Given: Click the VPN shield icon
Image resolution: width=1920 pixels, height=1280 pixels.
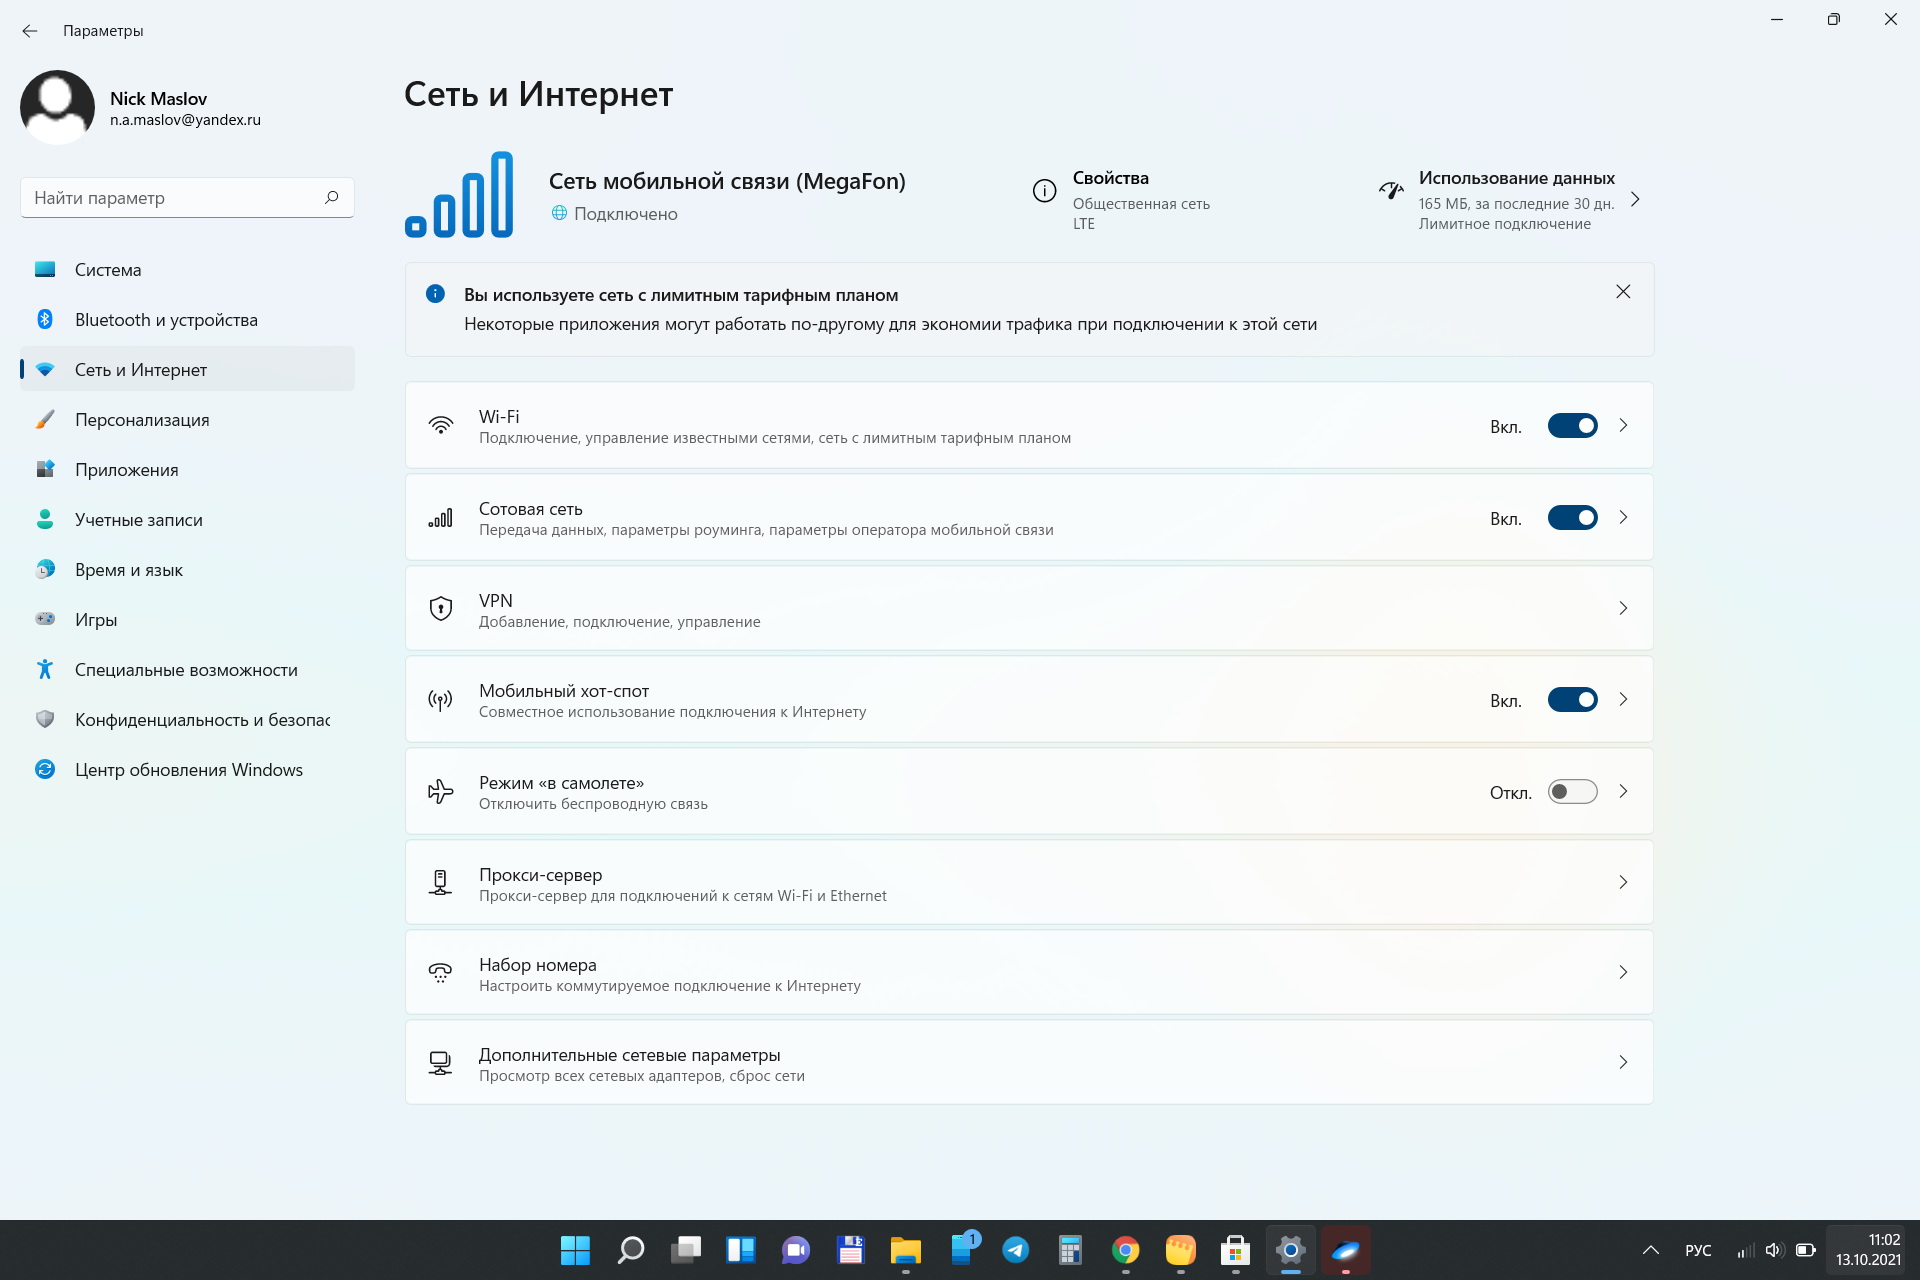Looking at the screenshot, I should tap(440, 608).
